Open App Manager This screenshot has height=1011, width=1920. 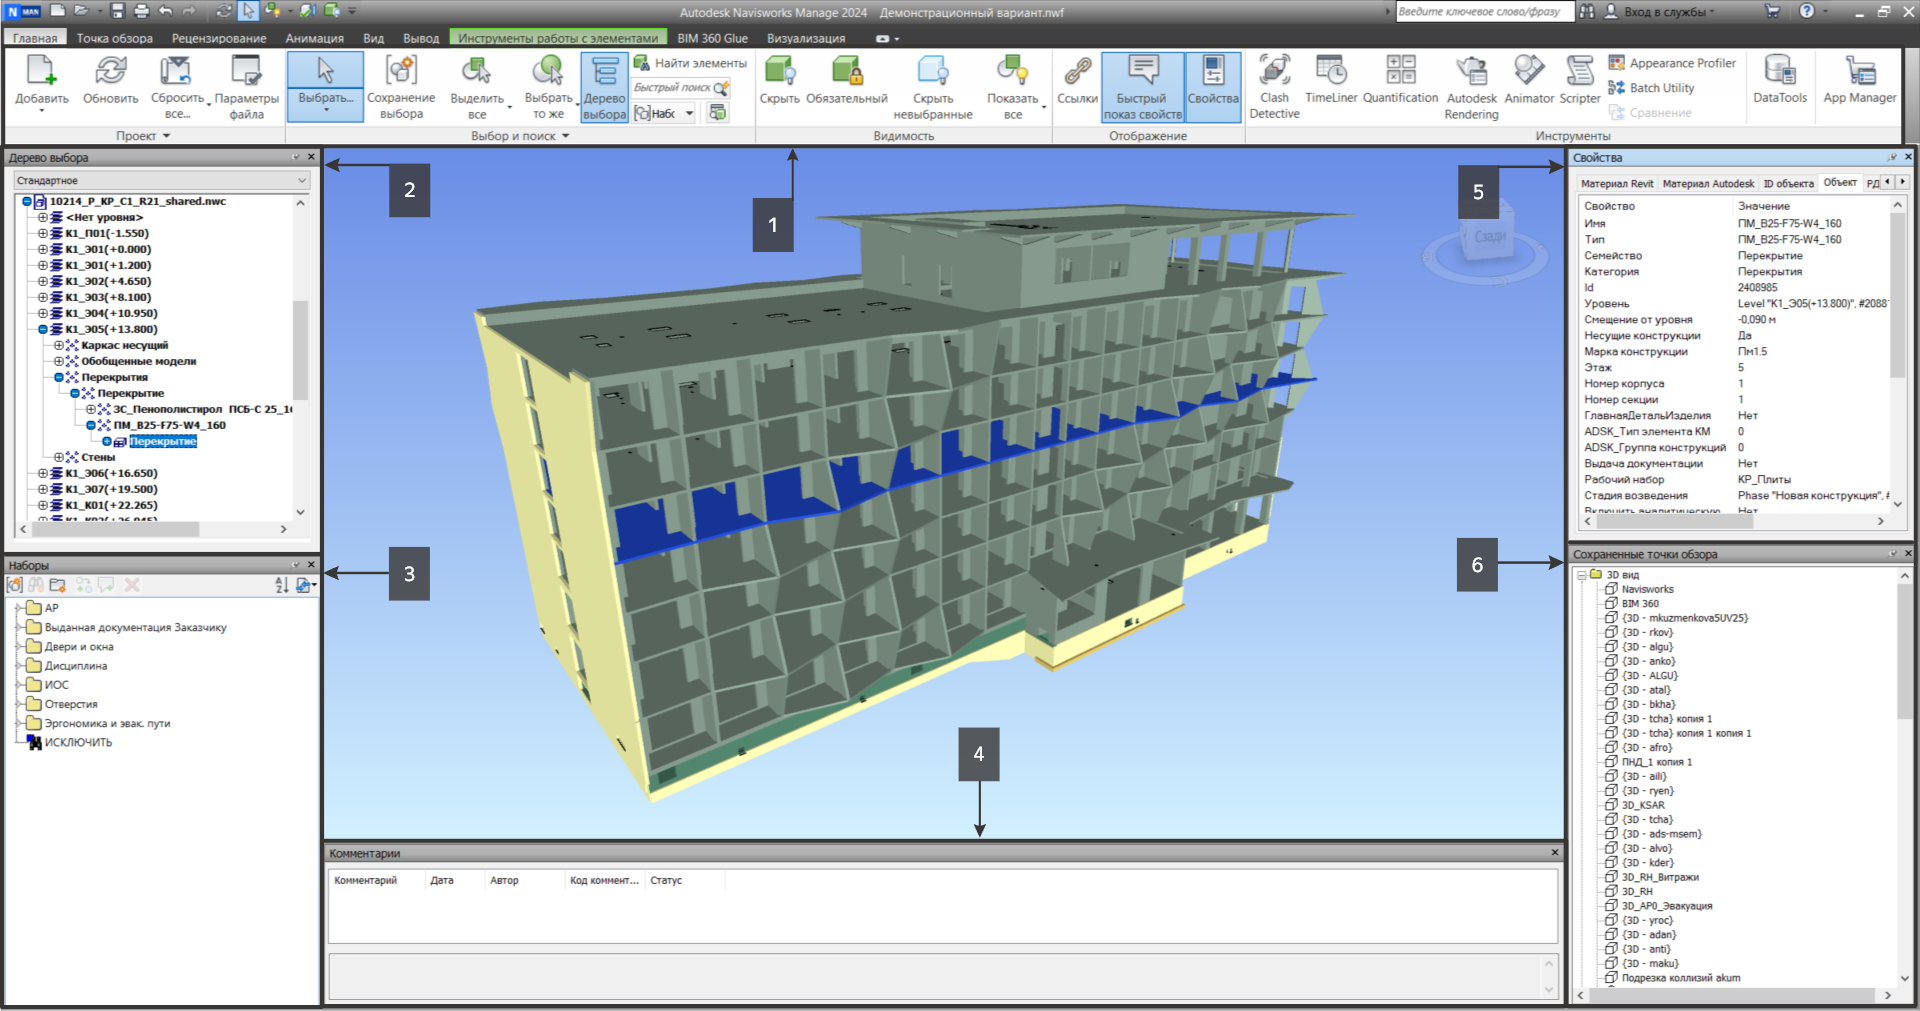1859,80
